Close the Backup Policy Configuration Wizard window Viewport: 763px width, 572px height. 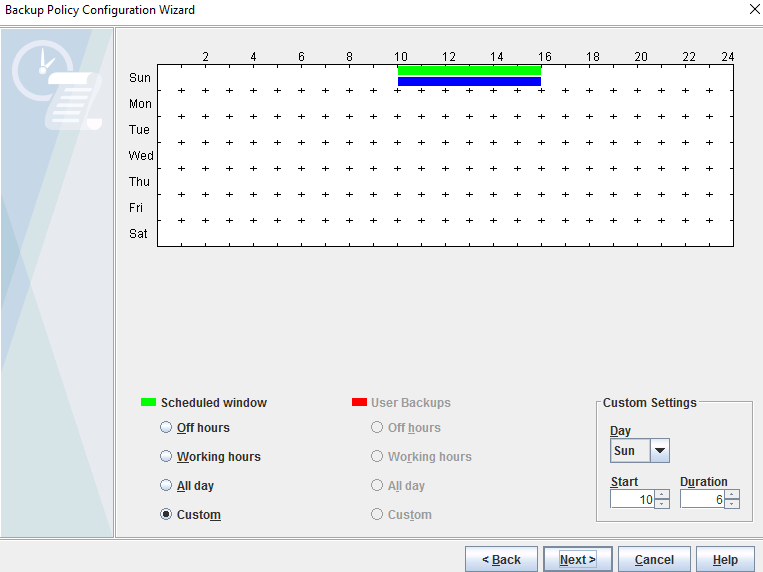(x=752, y=10)
